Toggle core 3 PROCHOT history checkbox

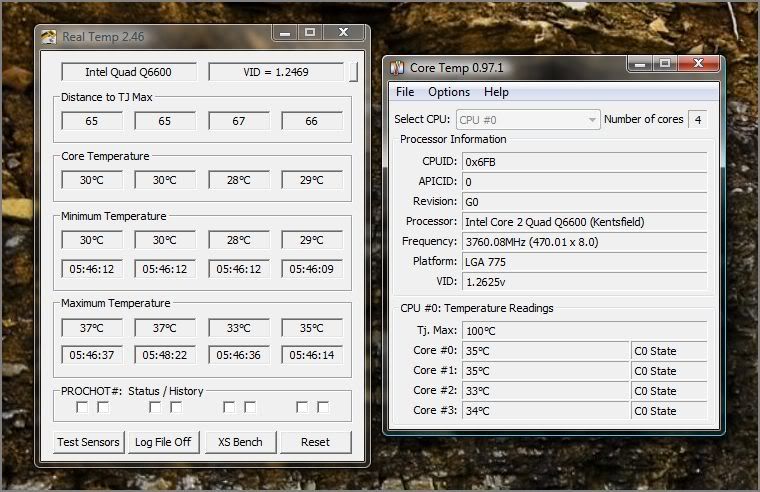coord(323,407)
